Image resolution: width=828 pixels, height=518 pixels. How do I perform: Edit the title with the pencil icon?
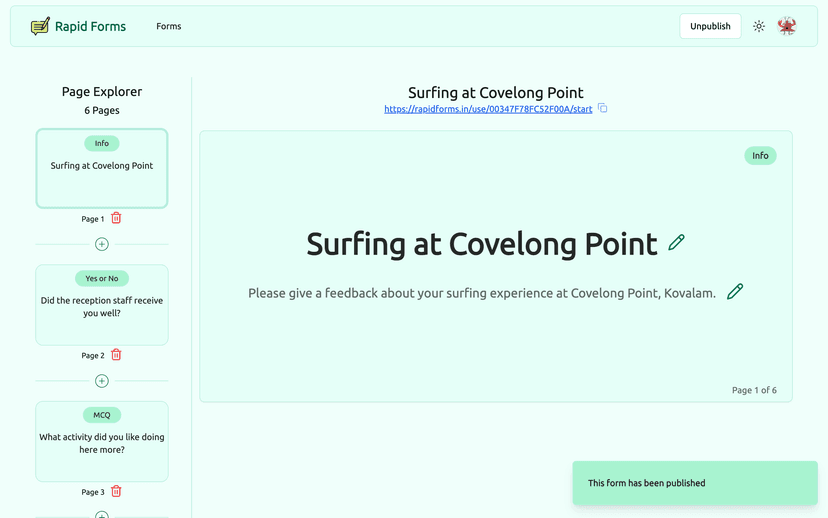tap(677, 242)
